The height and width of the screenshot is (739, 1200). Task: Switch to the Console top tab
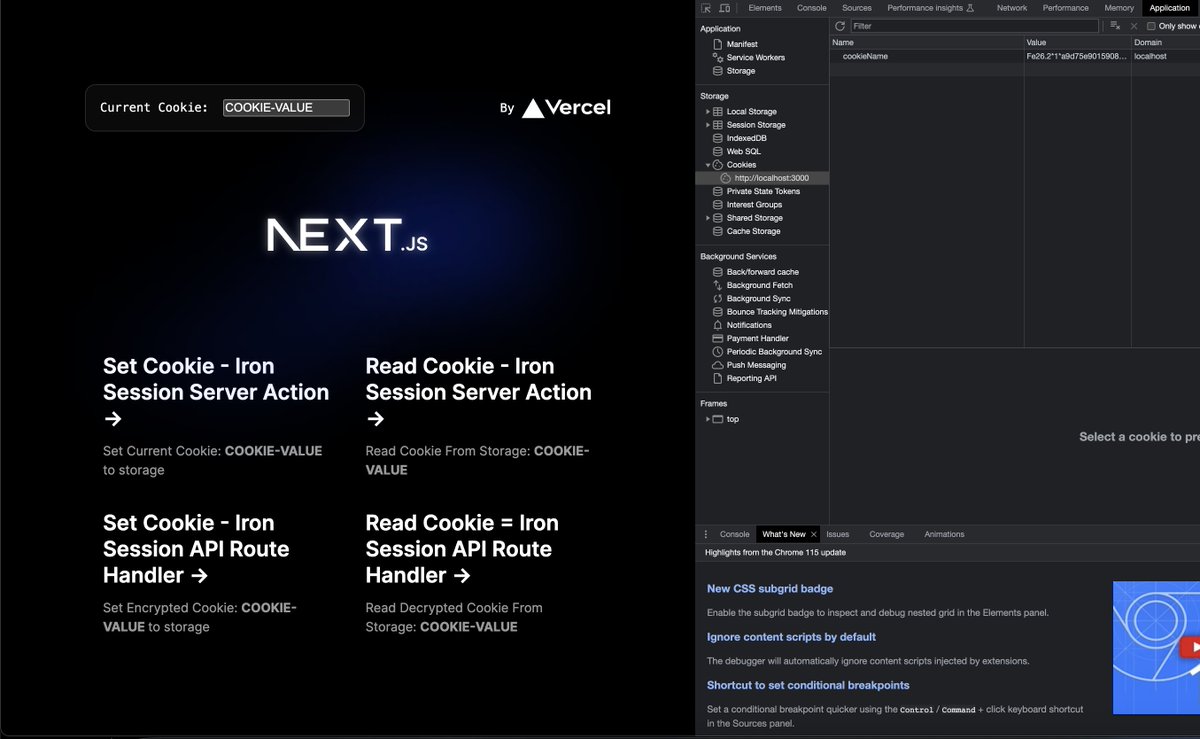click(x=812, y=8)
